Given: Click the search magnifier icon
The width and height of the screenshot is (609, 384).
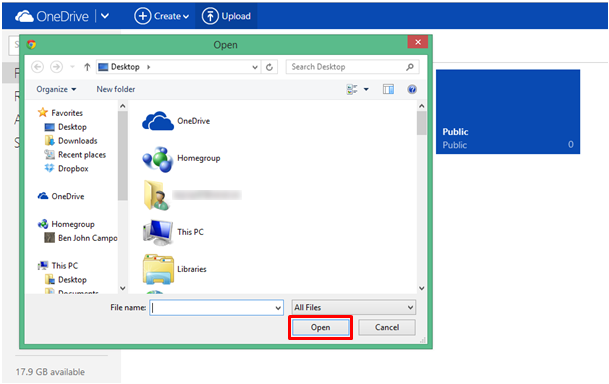Looking at the screenshot, I should coord(410,67).
